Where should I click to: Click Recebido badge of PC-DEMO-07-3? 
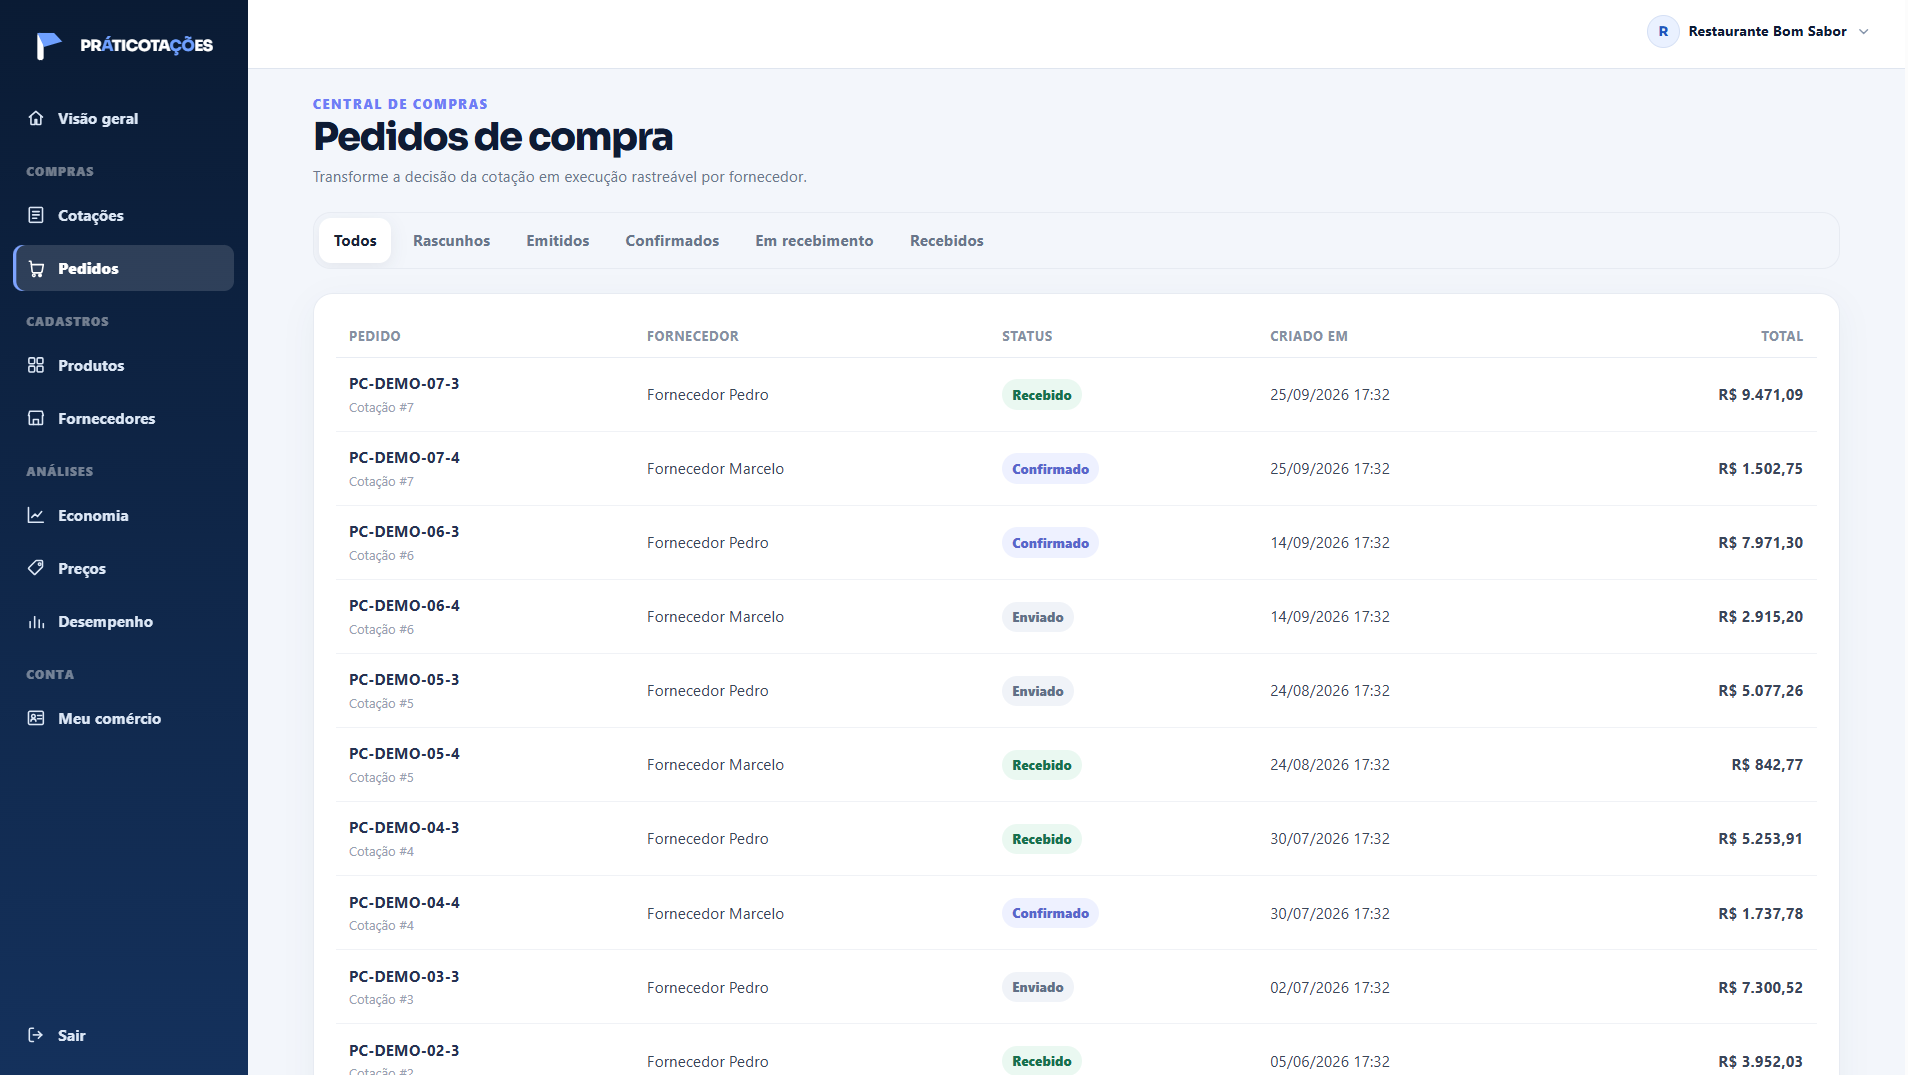[1041, 395]
